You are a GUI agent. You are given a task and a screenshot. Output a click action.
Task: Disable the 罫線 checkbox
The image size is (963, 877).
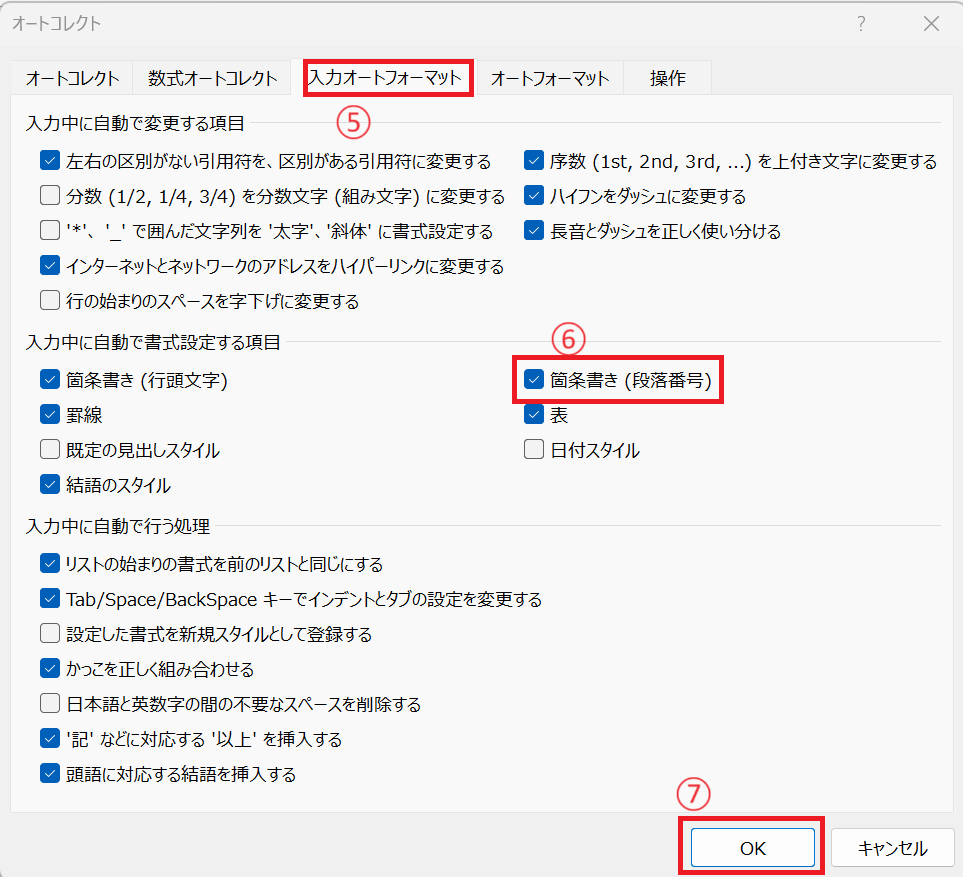[50, 415]
